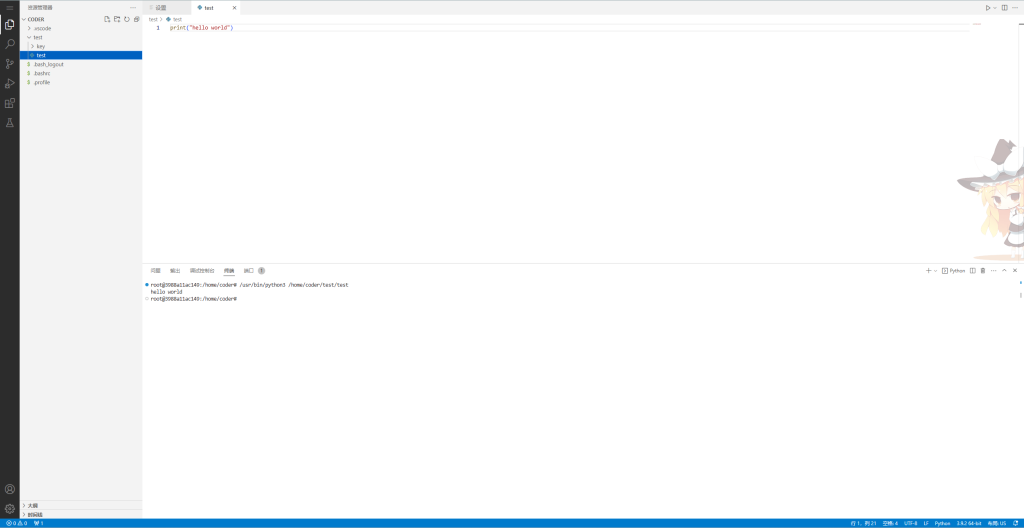Open the Source Control view
Viewport: 1024px width, 528px height.
10,64
